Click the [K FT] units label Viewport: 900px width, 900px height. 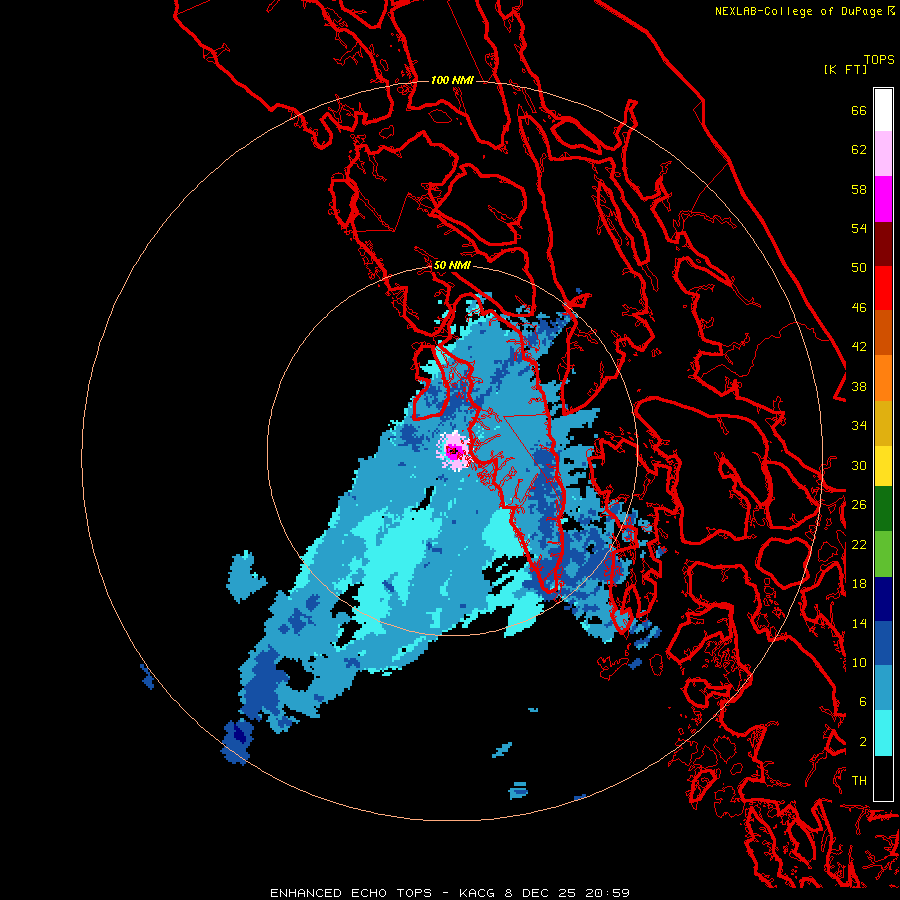click(845, 69)
